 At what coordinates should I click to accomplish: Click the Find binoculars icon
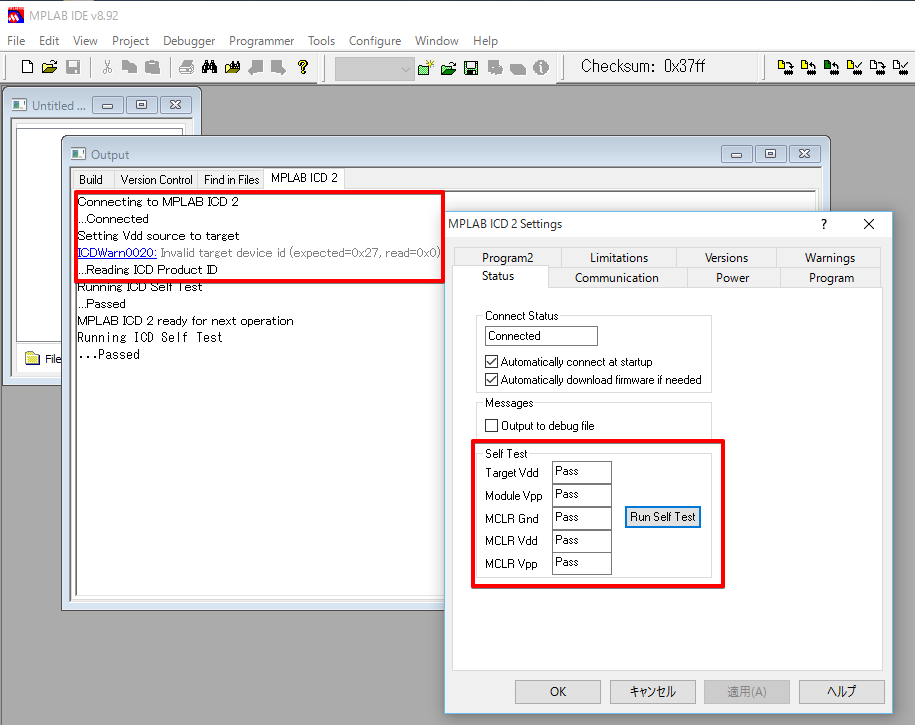pyautogui.click(x=209, y=67)
